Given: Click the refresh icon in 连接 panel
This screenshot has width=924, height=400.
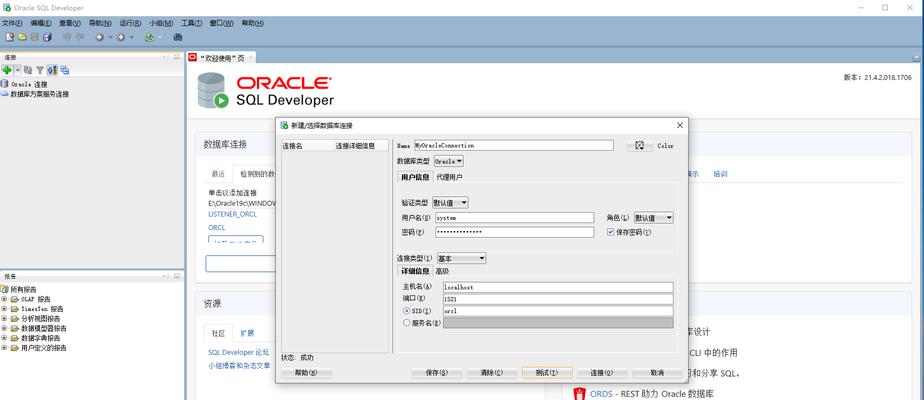Looking at the screenshot, I should 28,70.
